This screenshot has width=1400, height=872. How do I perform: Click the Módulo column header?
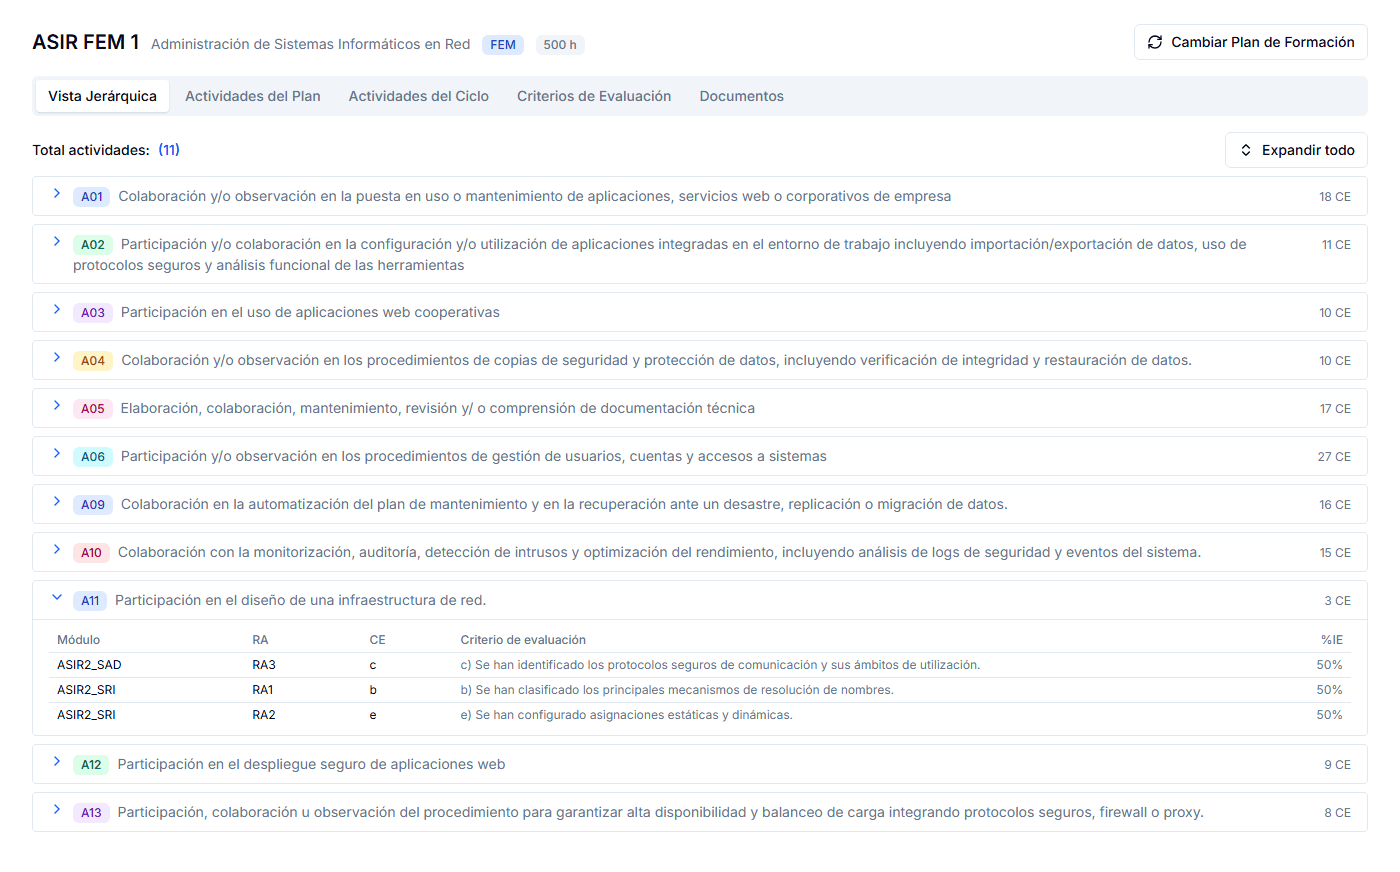pos(79,640)
